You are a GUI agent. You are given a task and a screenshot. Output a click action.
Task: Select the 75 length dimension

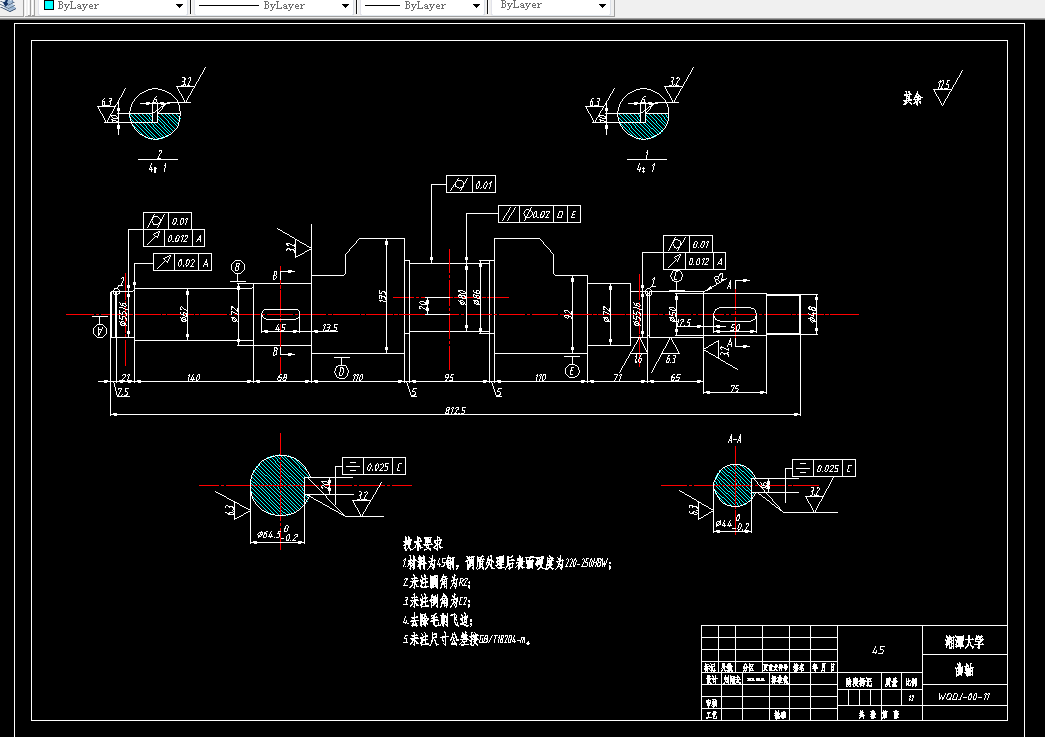tap(734, 388)
